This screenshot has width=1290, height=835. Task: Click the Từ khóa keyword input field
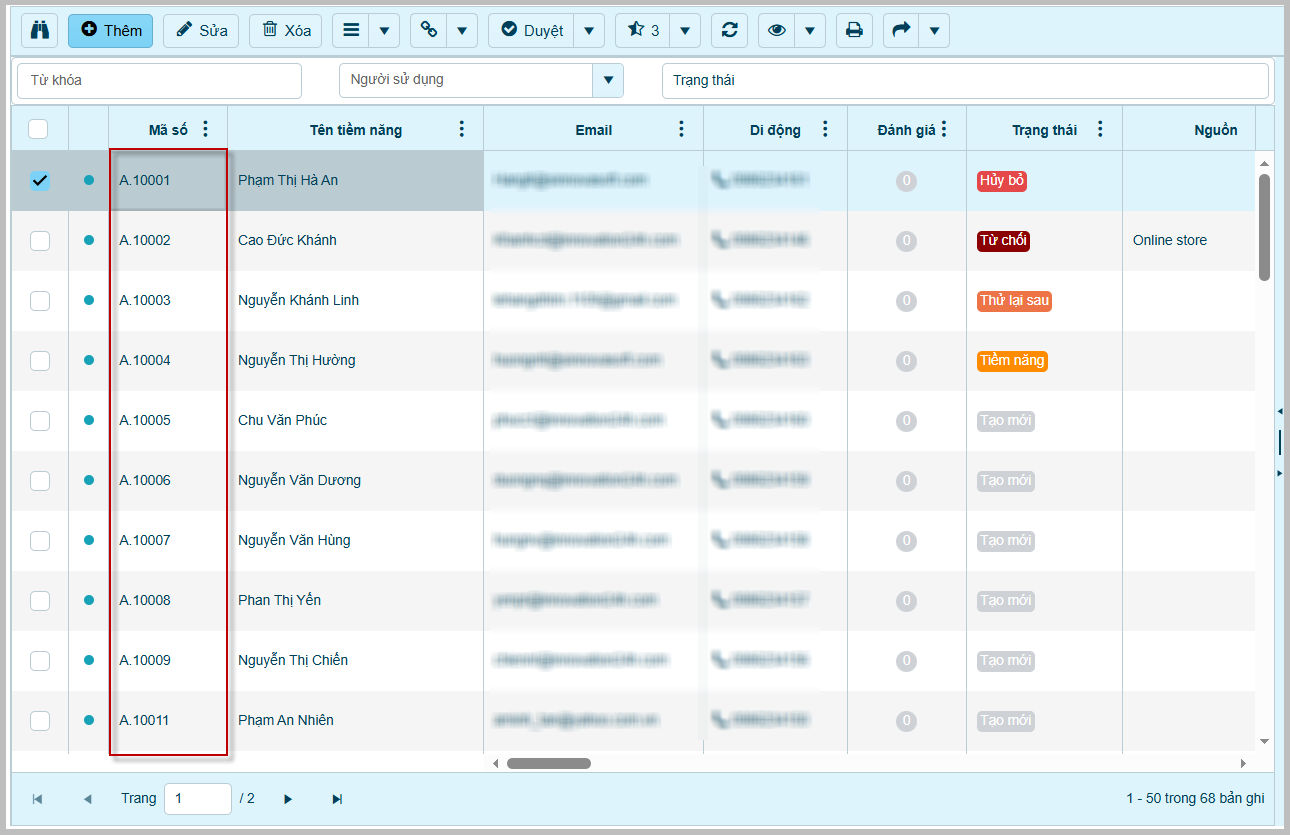159,80
